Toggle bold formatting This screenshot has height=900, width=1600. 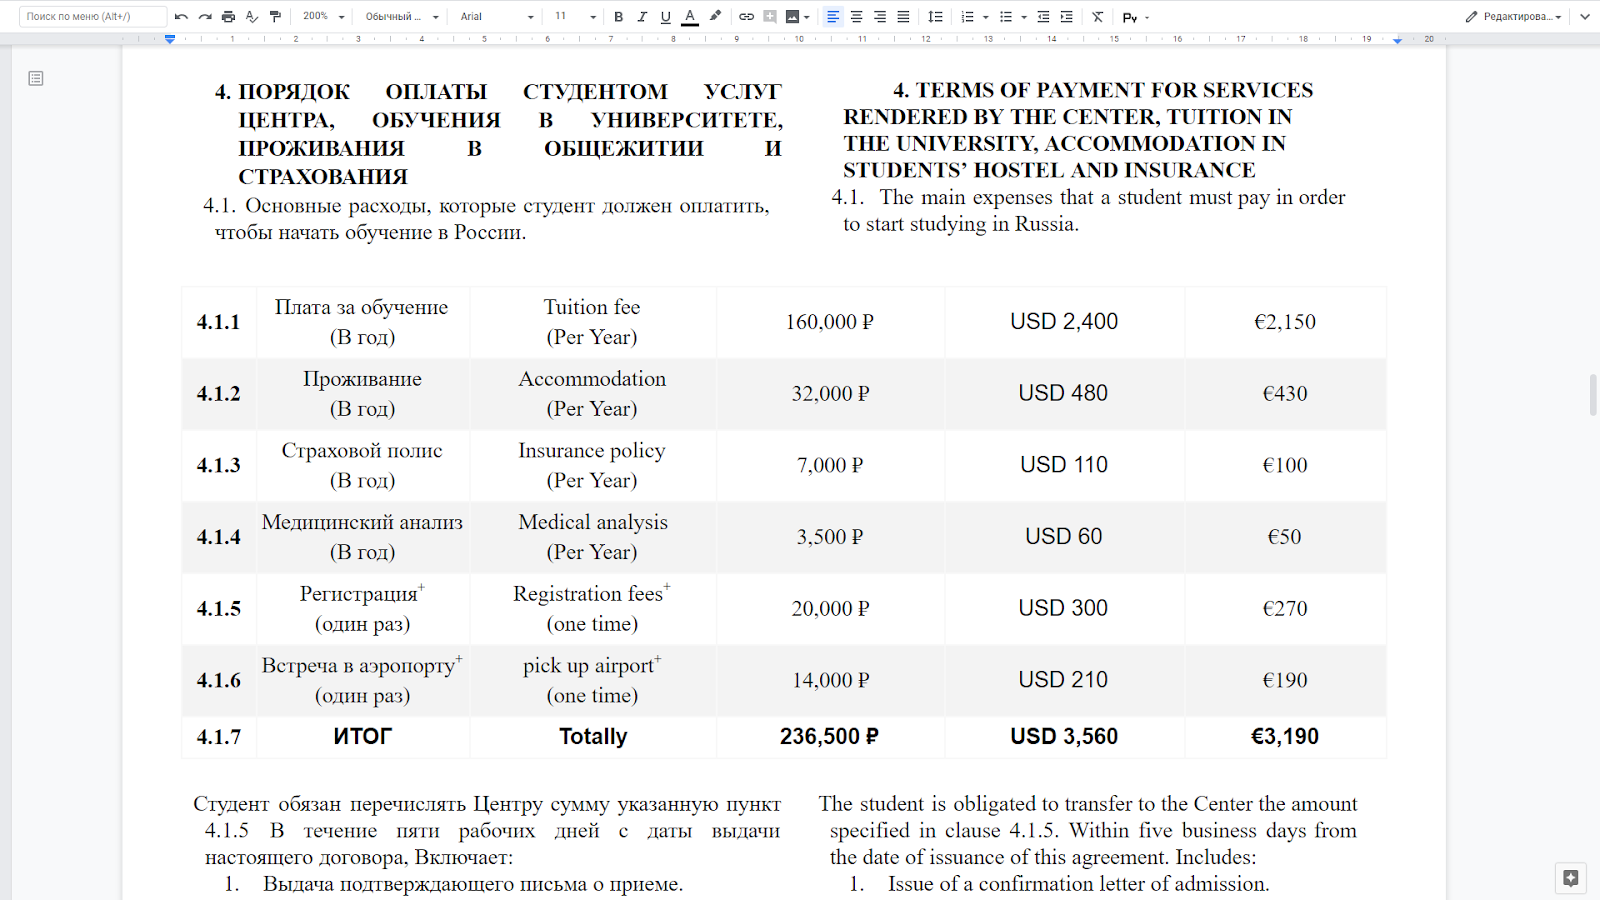click(618, 16)
